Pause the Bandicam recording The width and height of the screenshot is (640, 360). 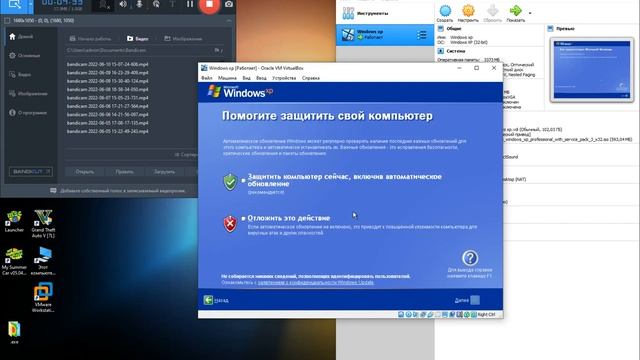coord(190,4)
